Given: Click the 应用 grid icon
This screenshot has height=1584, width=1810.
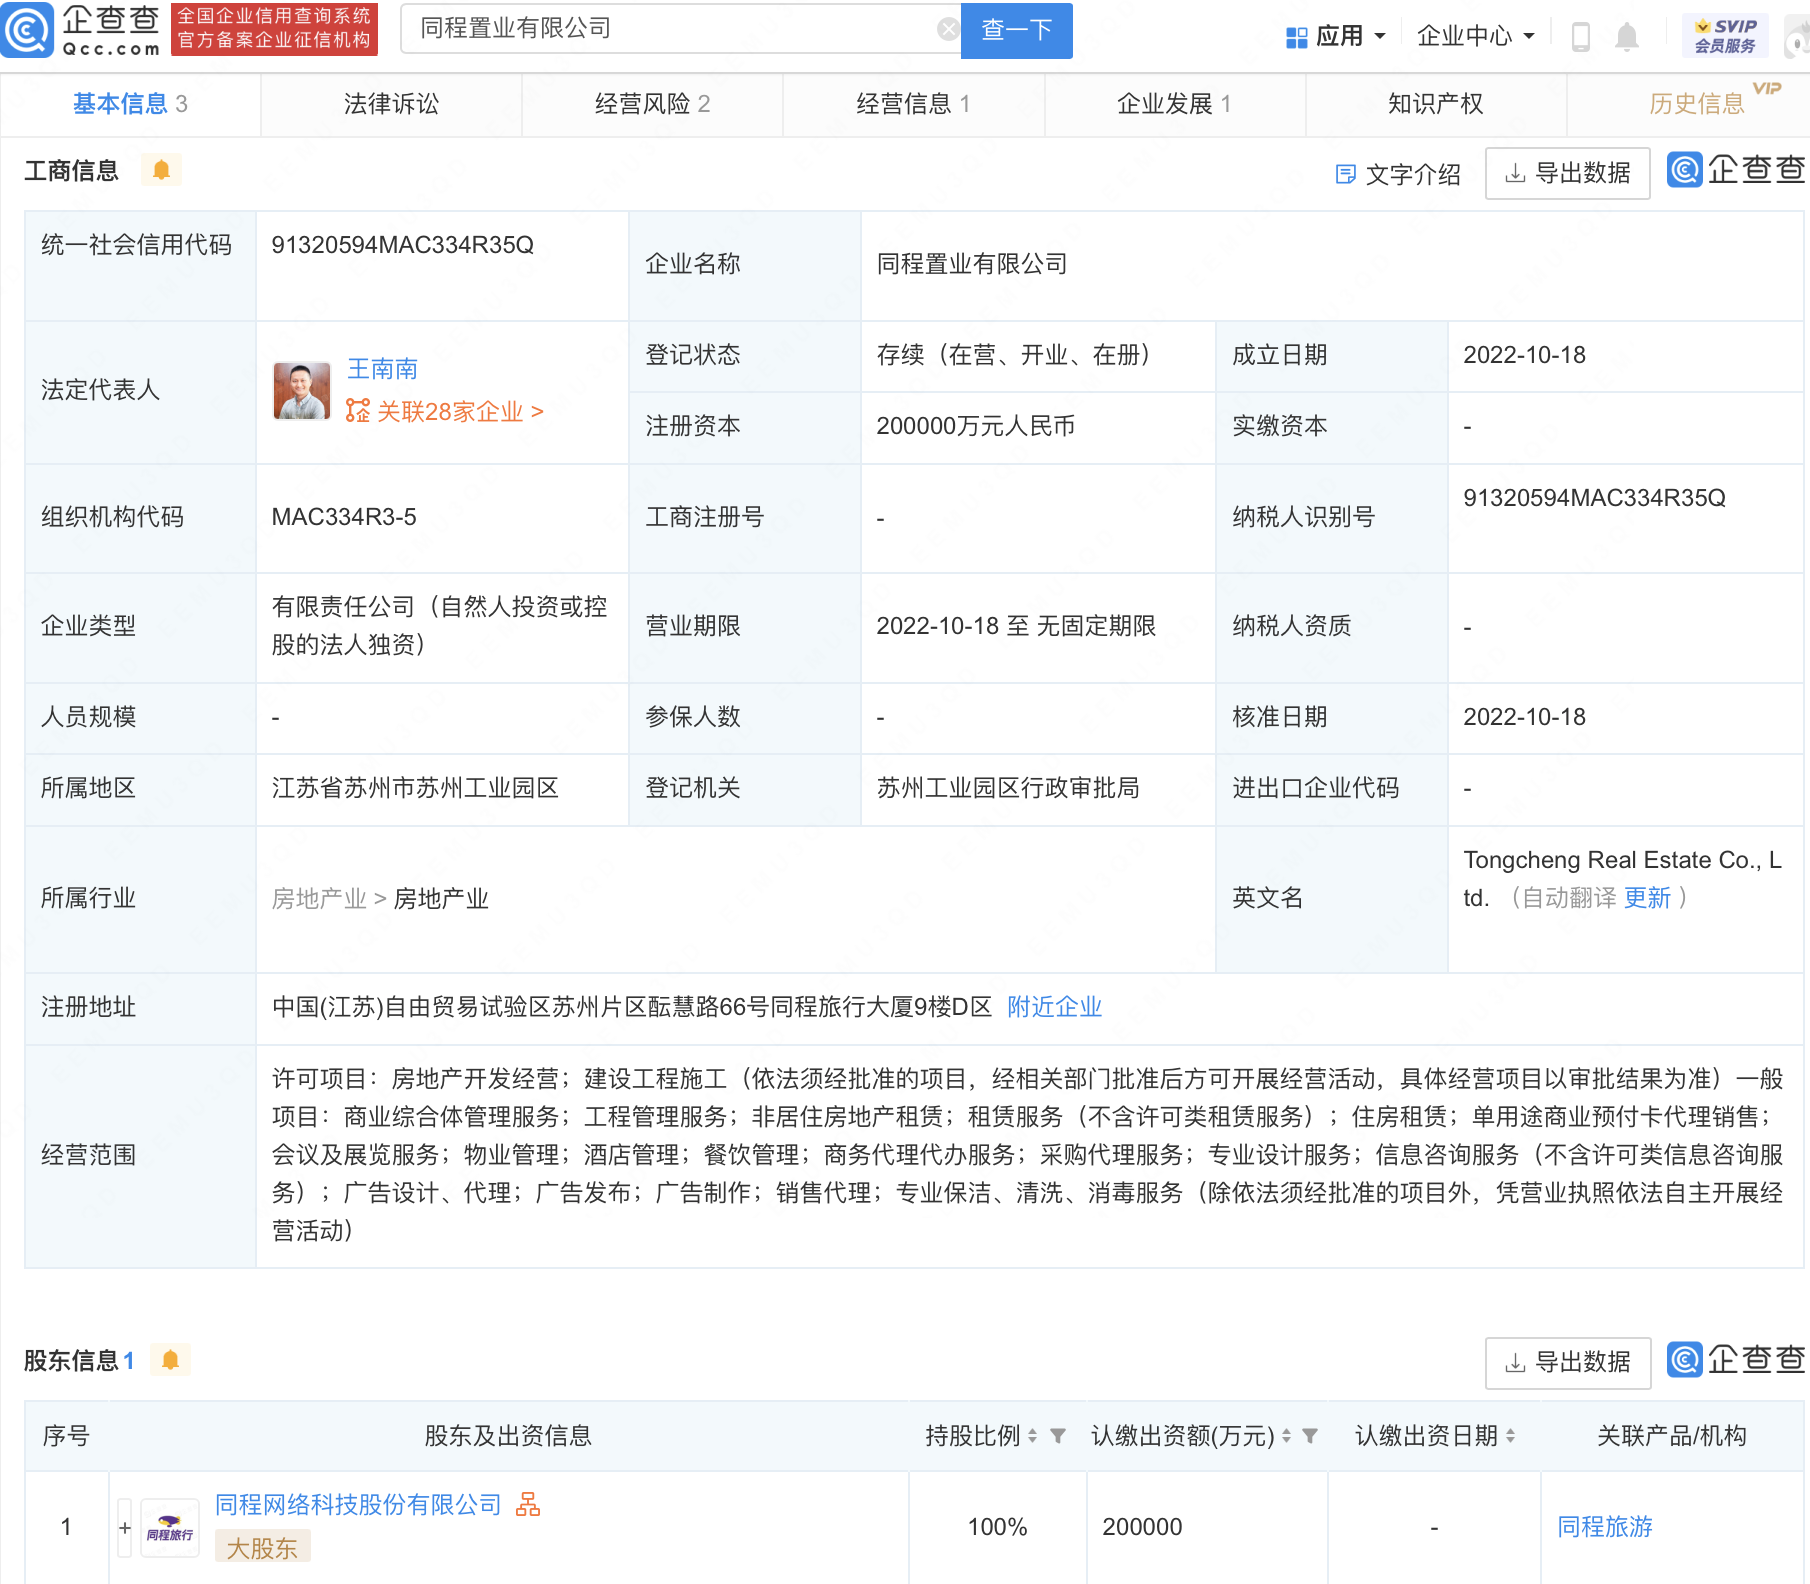Looking at the screenshot, I should (1297, 38).
